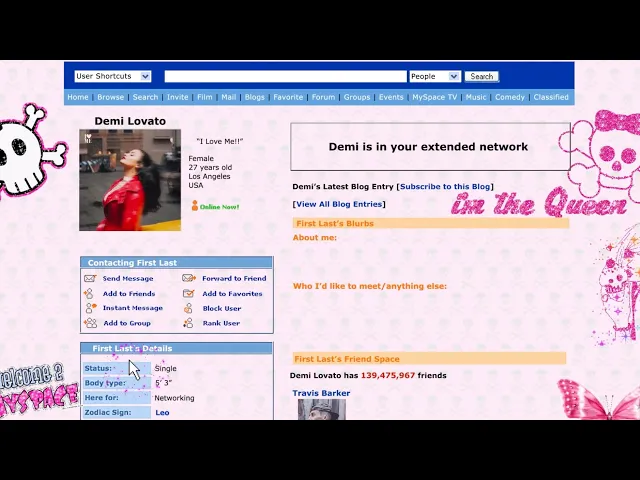The width and height of the screenshot is (640, 480).
Task: Open Classified in the navigation bar
Action: coord(551,97)
